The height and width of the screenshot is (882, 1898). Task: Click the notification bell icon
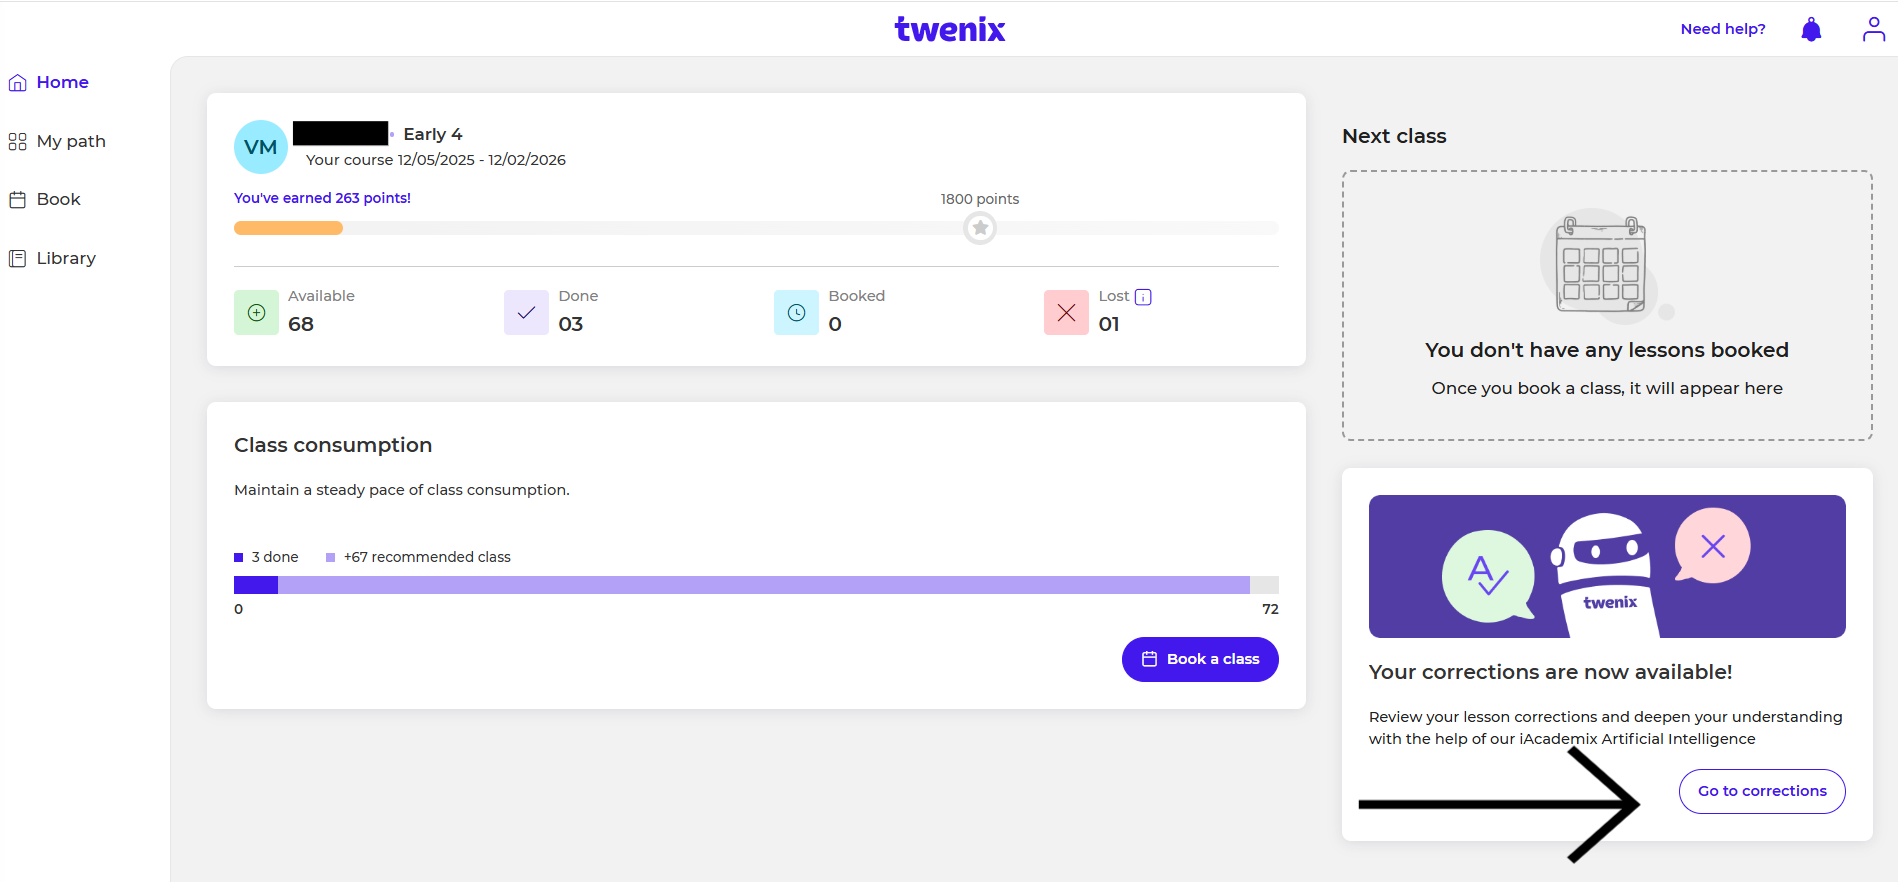1811,30
